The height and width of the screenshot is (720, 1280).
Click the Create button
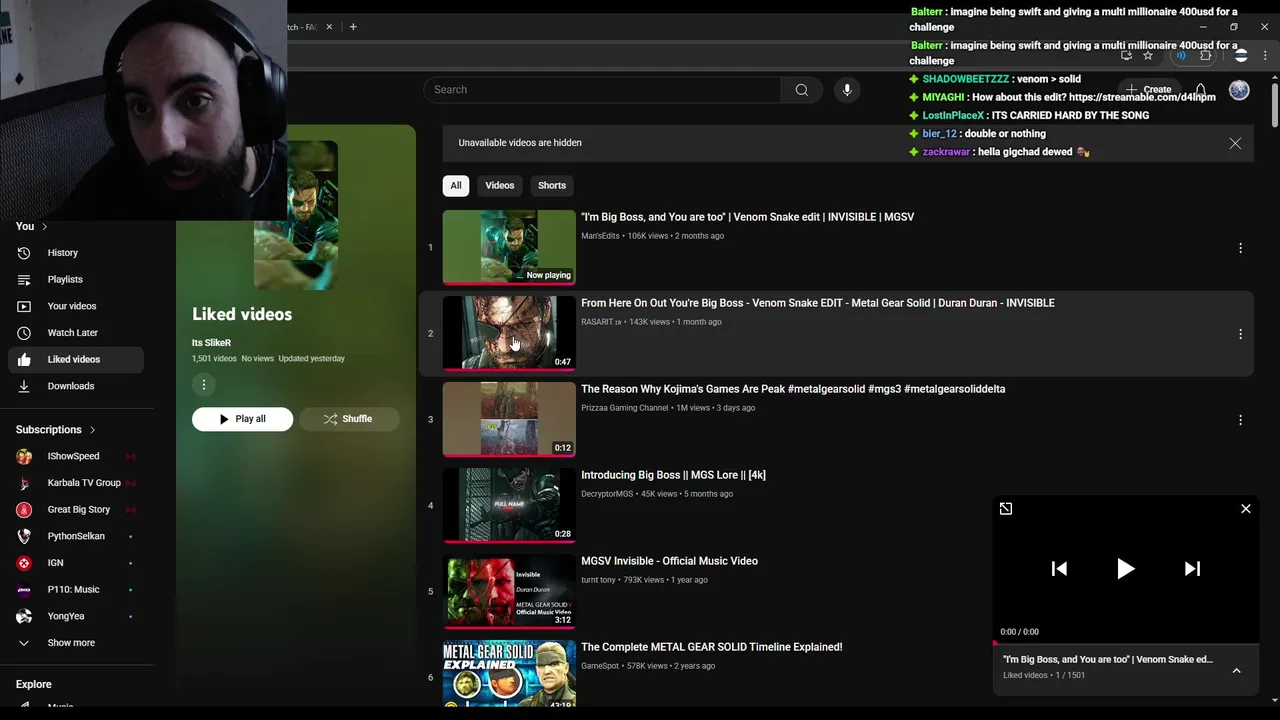1150,90
